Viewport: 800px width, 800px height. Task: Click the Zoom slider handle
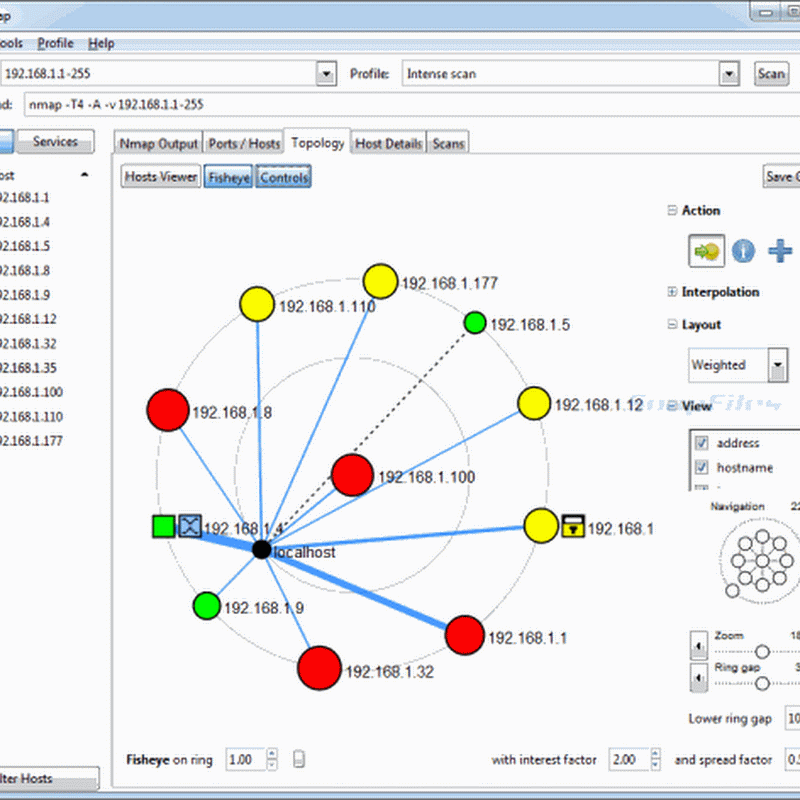point(762,651)
